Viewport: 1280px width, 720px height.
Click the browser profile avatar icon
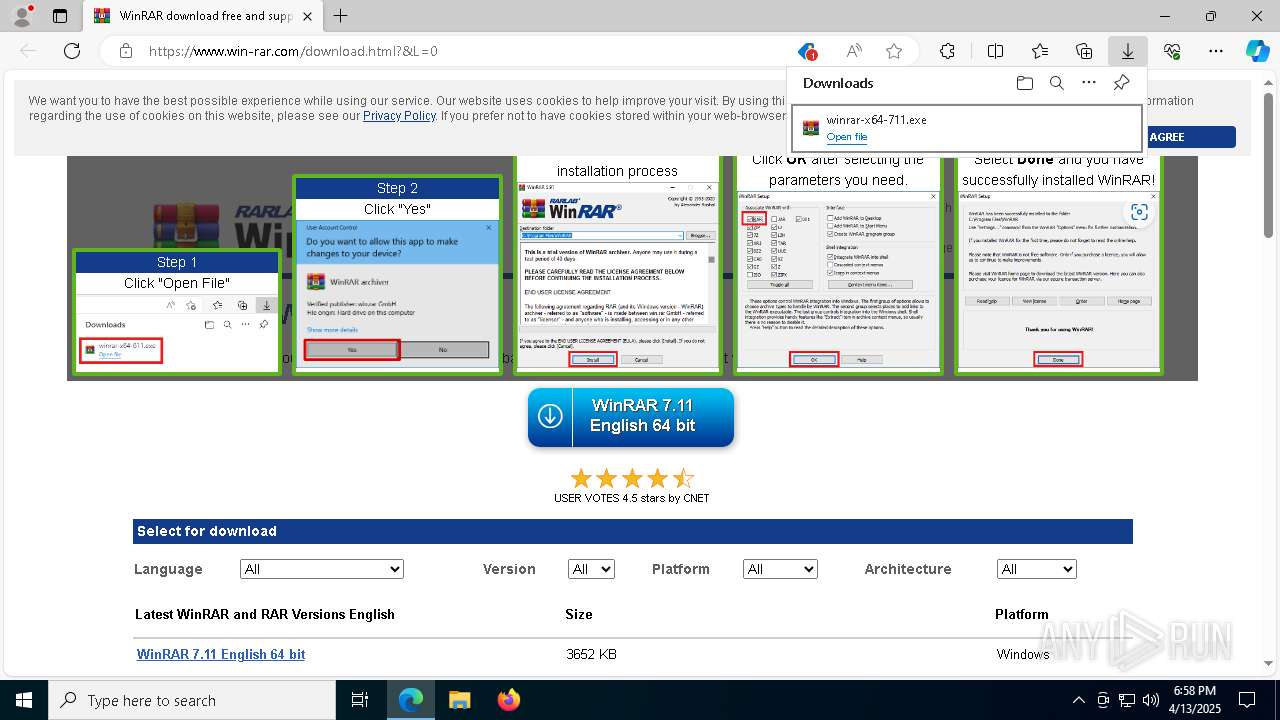[22, 16]
